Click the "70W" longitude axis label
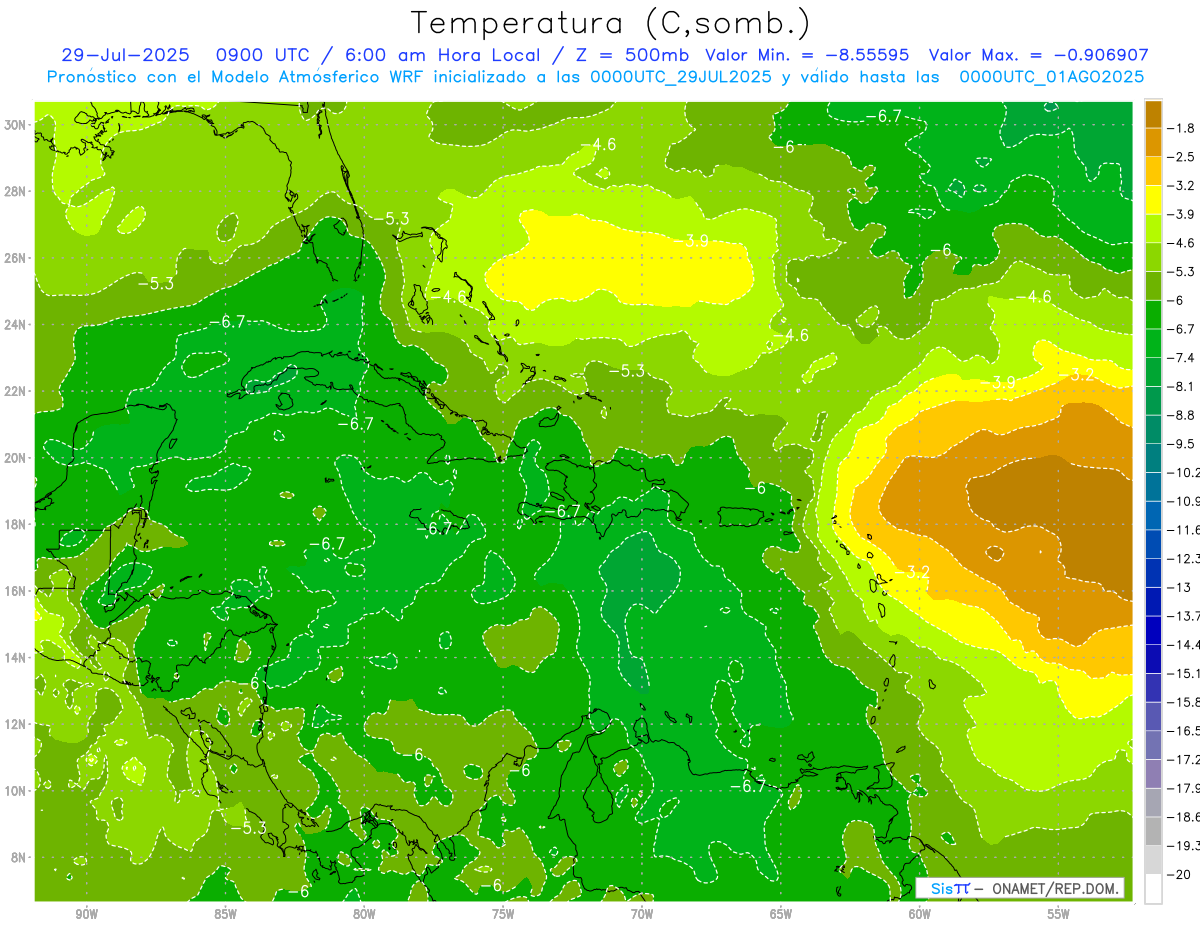The image size is (1200, 927). 642,914
